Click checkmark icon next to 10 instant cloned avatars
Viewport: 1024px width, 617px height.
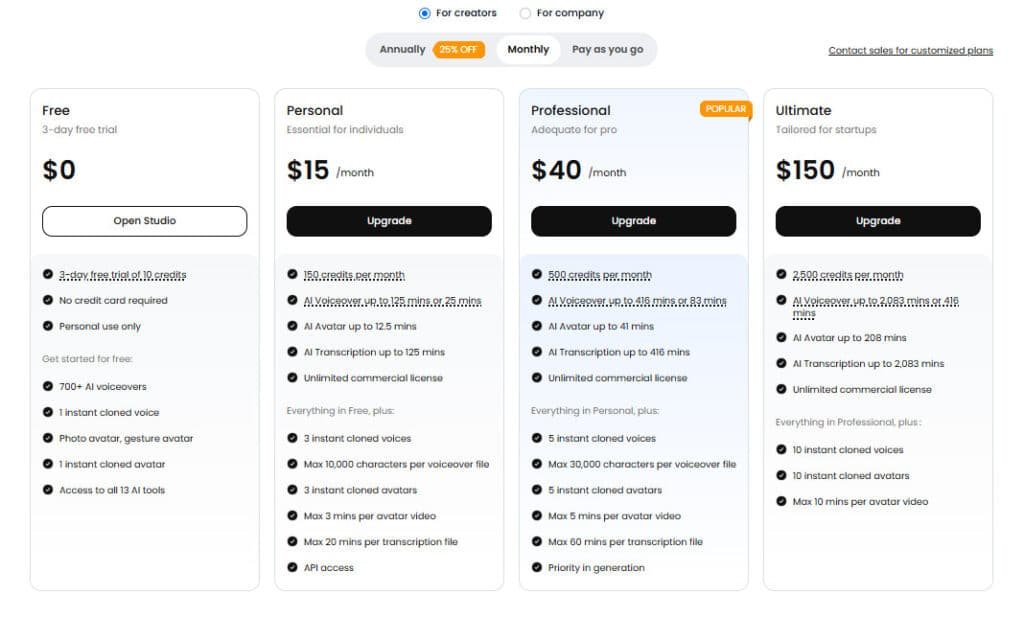(781, 476)
